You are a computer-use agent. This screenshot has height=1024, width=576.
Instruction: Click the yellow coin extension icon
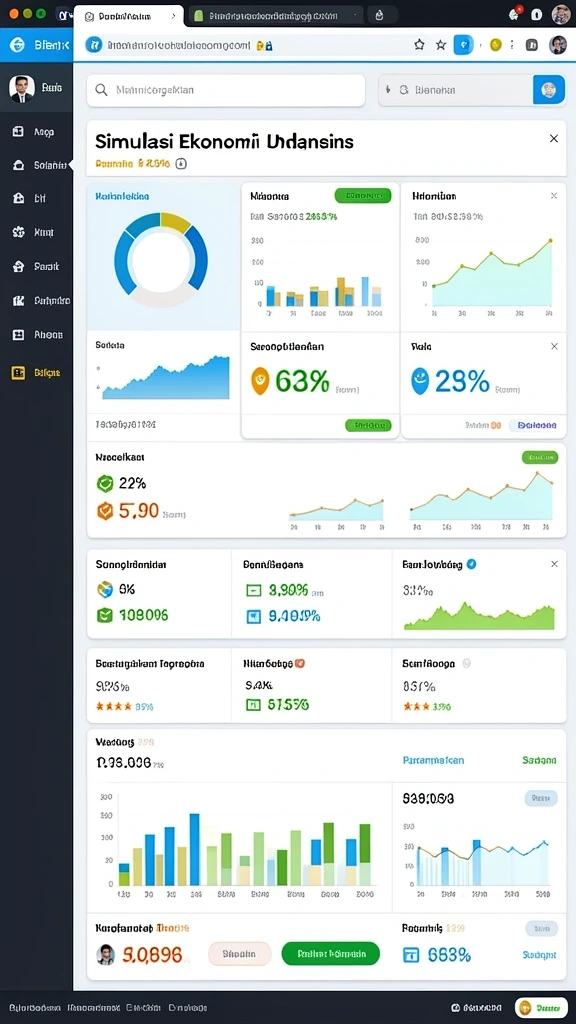(x=495, y=44)
